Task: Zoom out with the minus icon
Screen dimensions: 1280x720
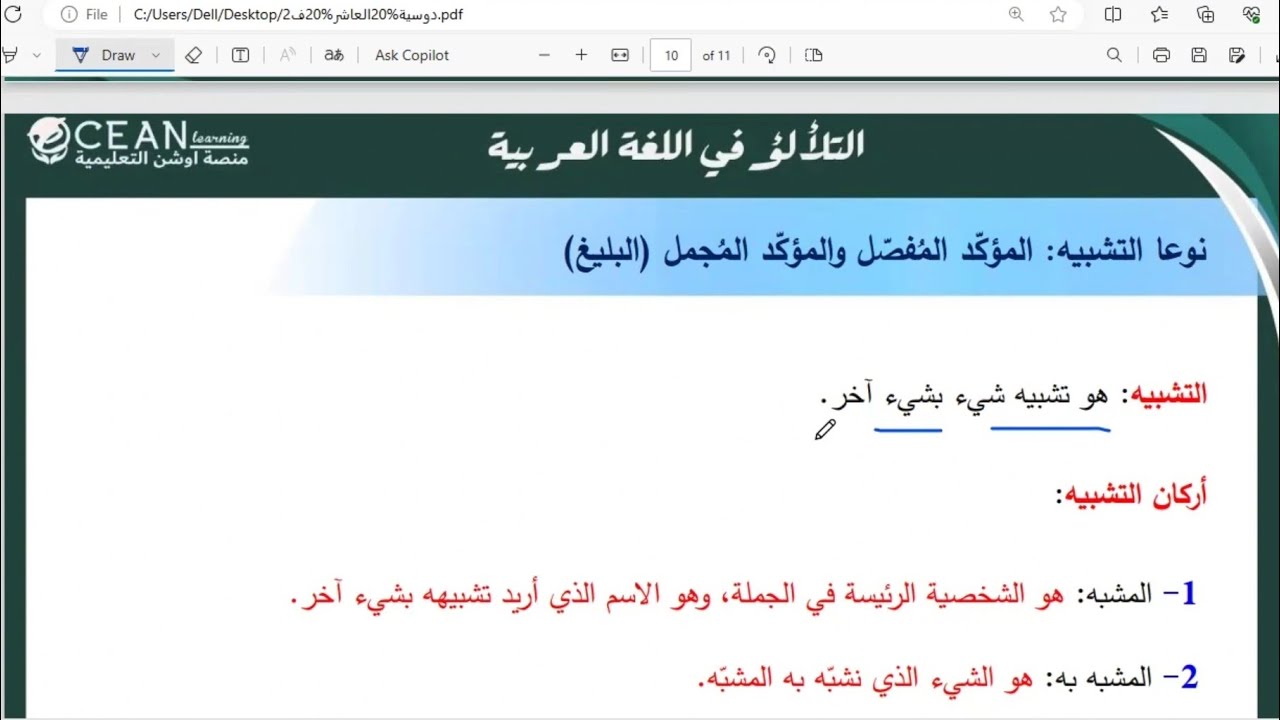Action: click(x=544, y=55)
